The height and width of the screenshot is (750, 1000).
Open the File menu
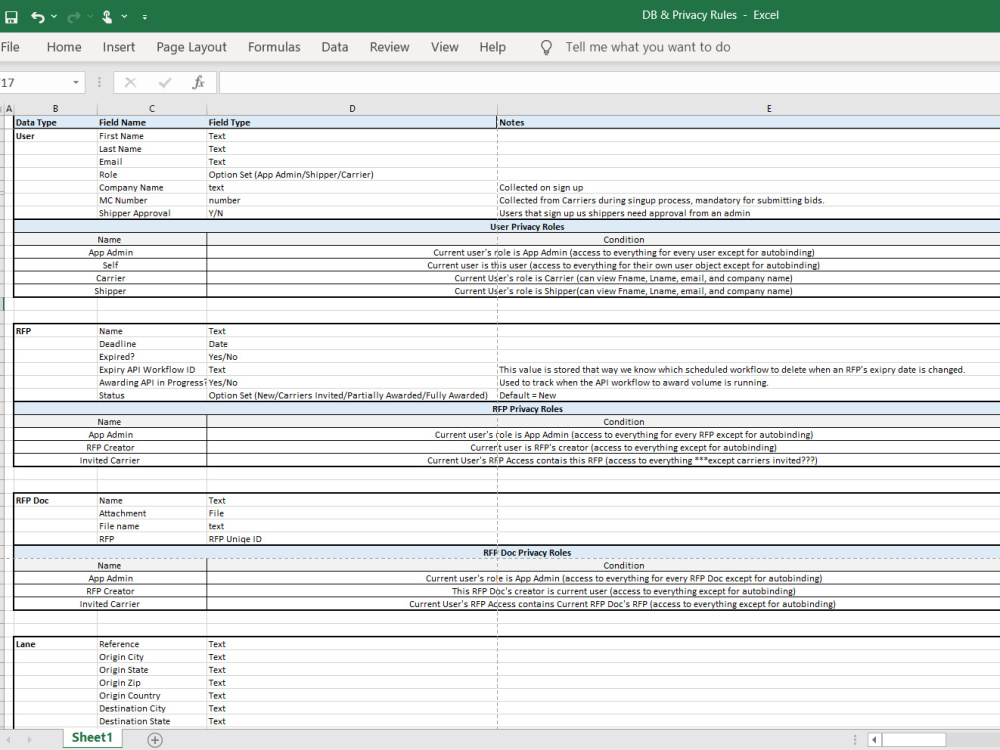pyautogui.click(x=10, y=47)
